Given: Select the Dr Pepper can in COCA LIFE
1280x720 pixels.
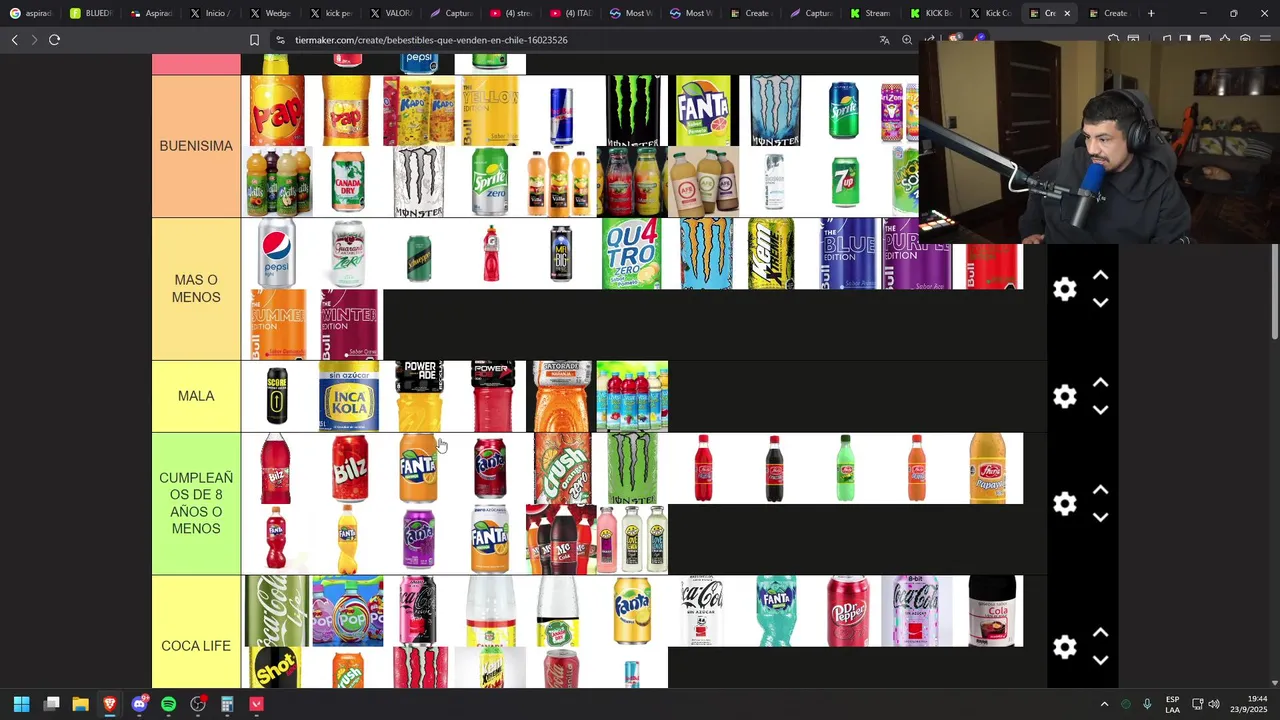Looking at the screenshot, I should click(x=847, y=611).
